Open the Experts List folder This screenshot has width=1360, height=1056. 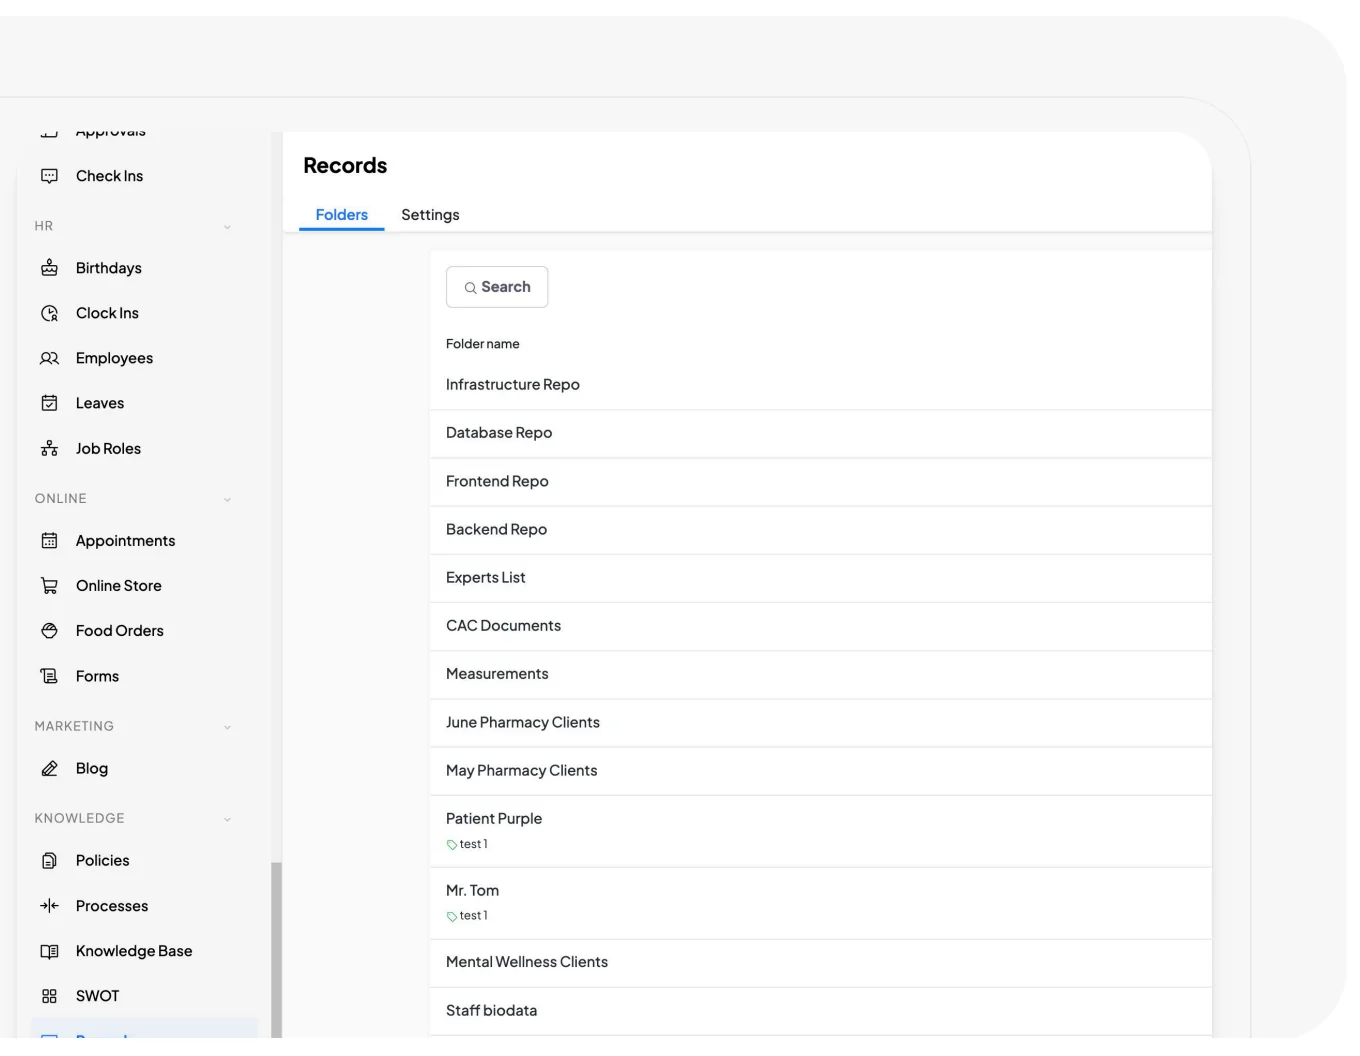pos(821,578)
